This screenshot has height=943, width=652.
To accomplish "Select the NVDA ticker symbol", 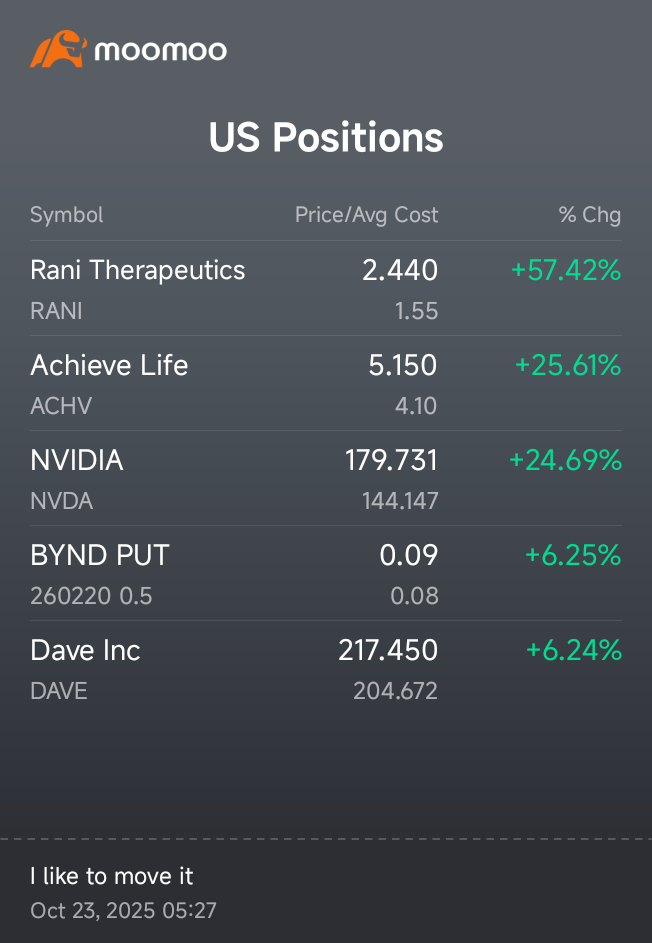I will [61, 501].
